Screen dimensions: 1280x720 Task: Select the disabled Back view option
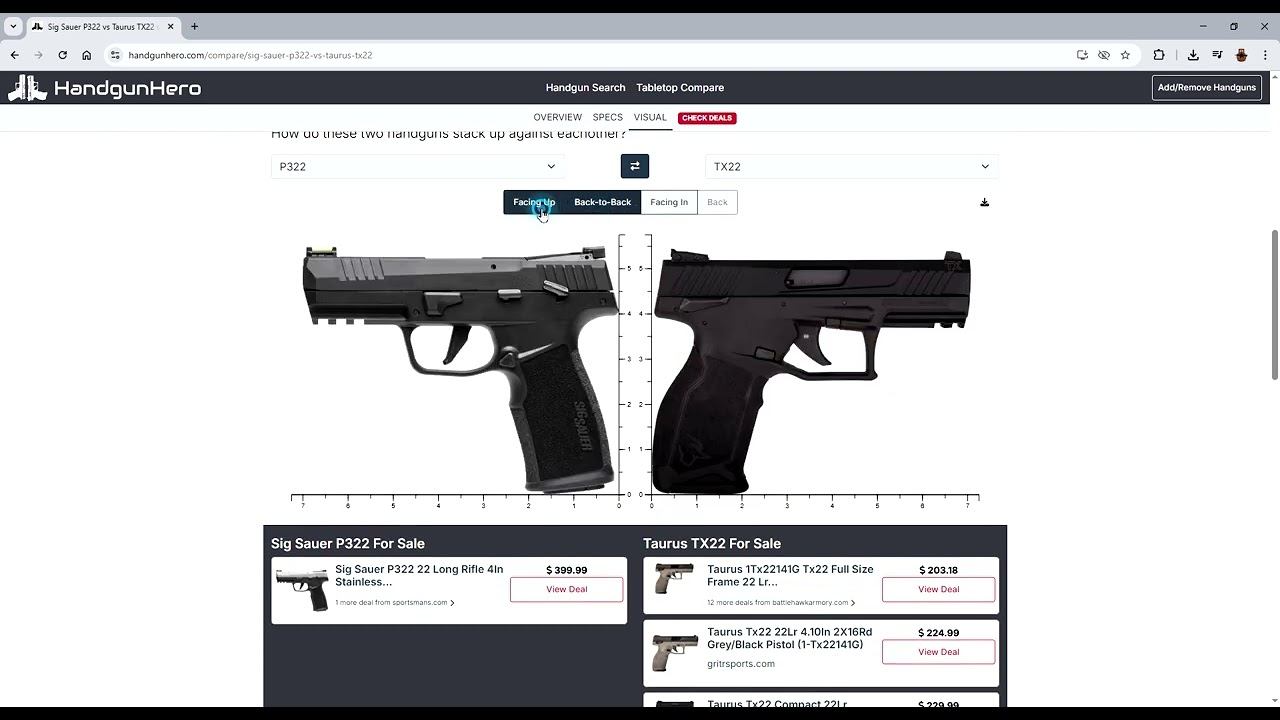click(717, 202)
